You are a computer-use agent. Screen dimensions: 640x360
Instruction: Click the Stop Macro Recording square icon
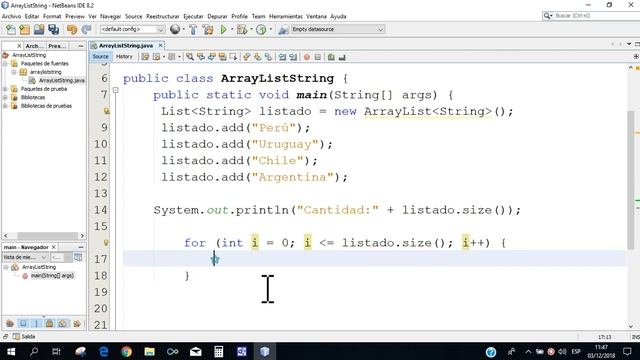pyautogui.click(x=318, y=57)
